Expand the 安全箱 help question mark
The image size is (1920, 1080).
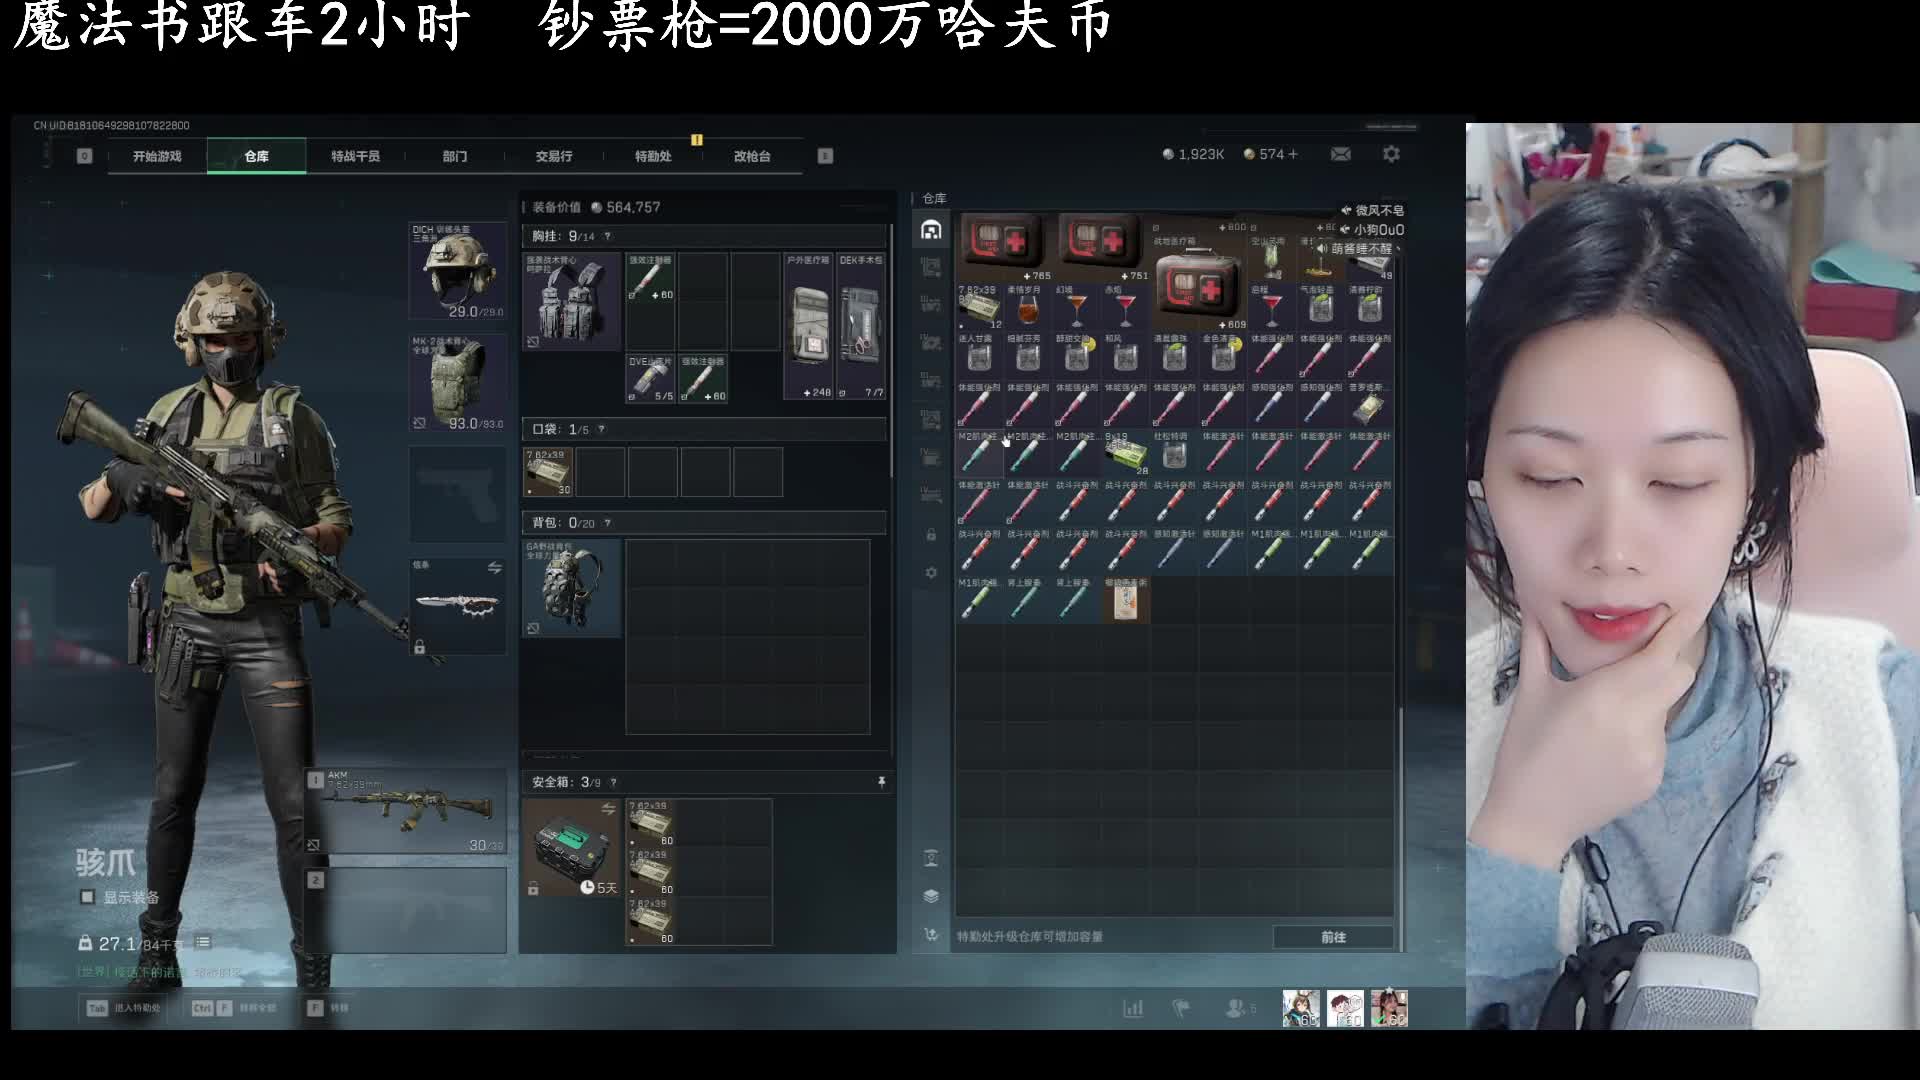click(613, 783)
